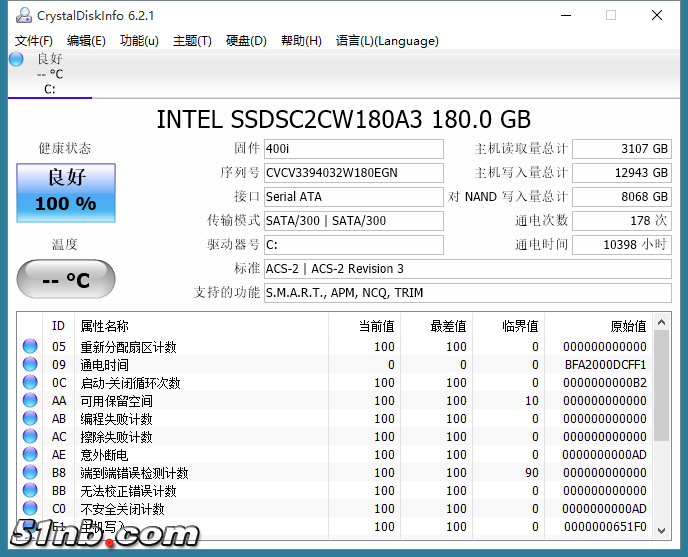Click the NAND writes value 8068 GB
The width and height of the screenshot is (688, 557).
(x=622, y=197)
